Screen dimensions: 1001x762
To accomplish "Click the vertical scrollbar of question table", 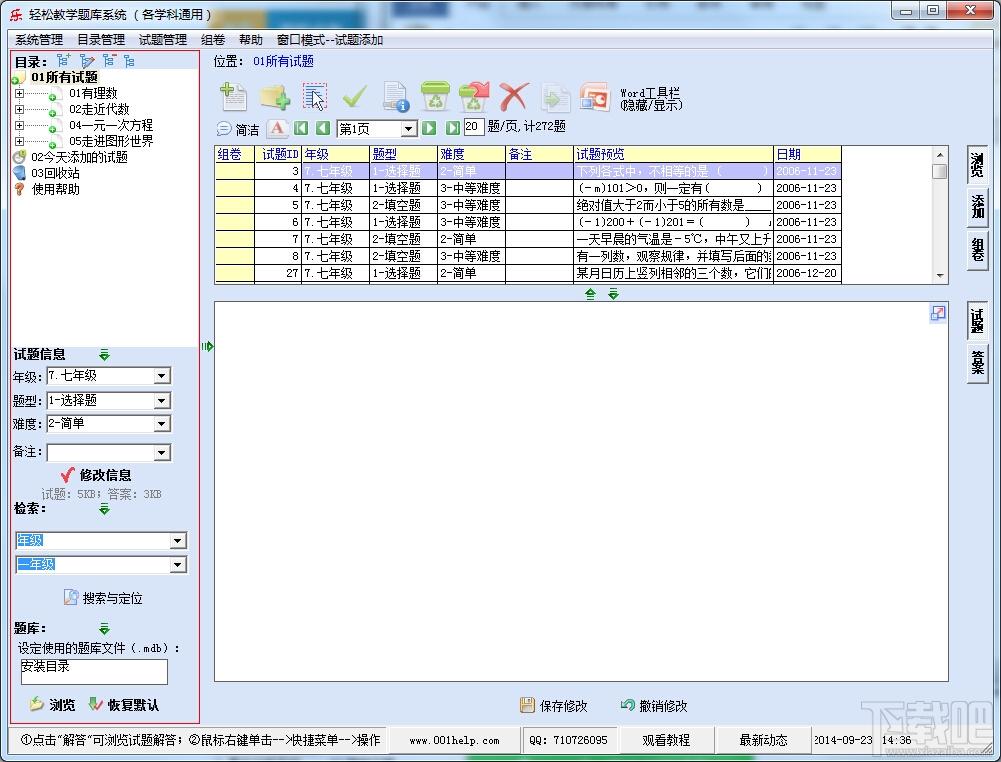I will pos(940,215).
